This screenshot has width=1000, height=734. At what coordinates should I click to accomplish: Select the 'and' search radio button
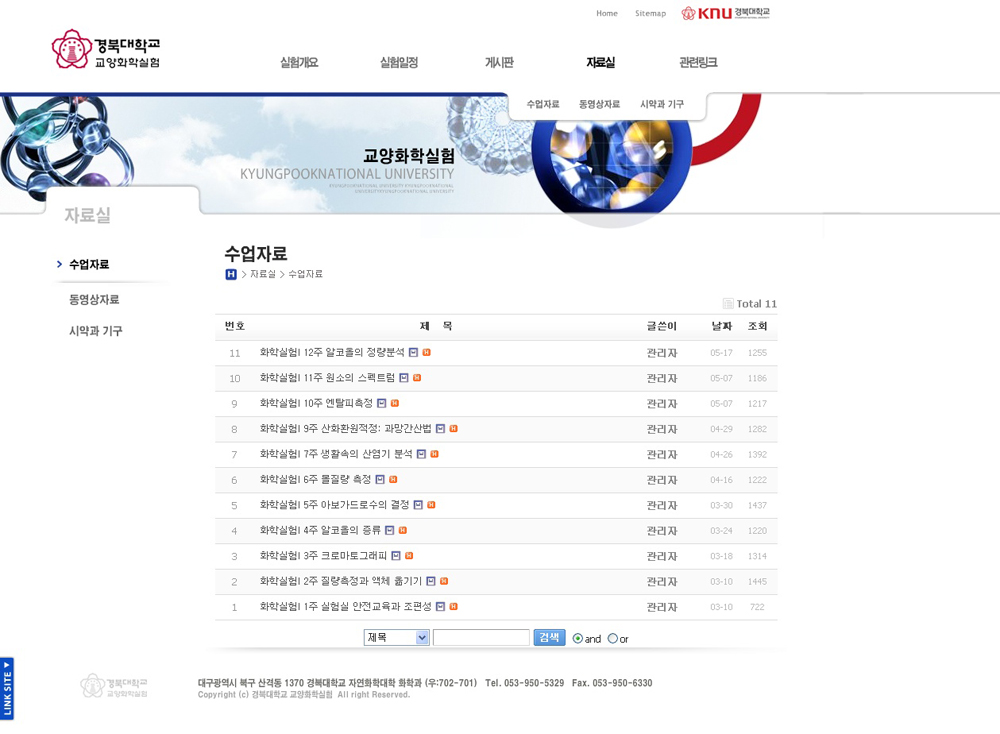pyautogui.click(x=577, y=639)
